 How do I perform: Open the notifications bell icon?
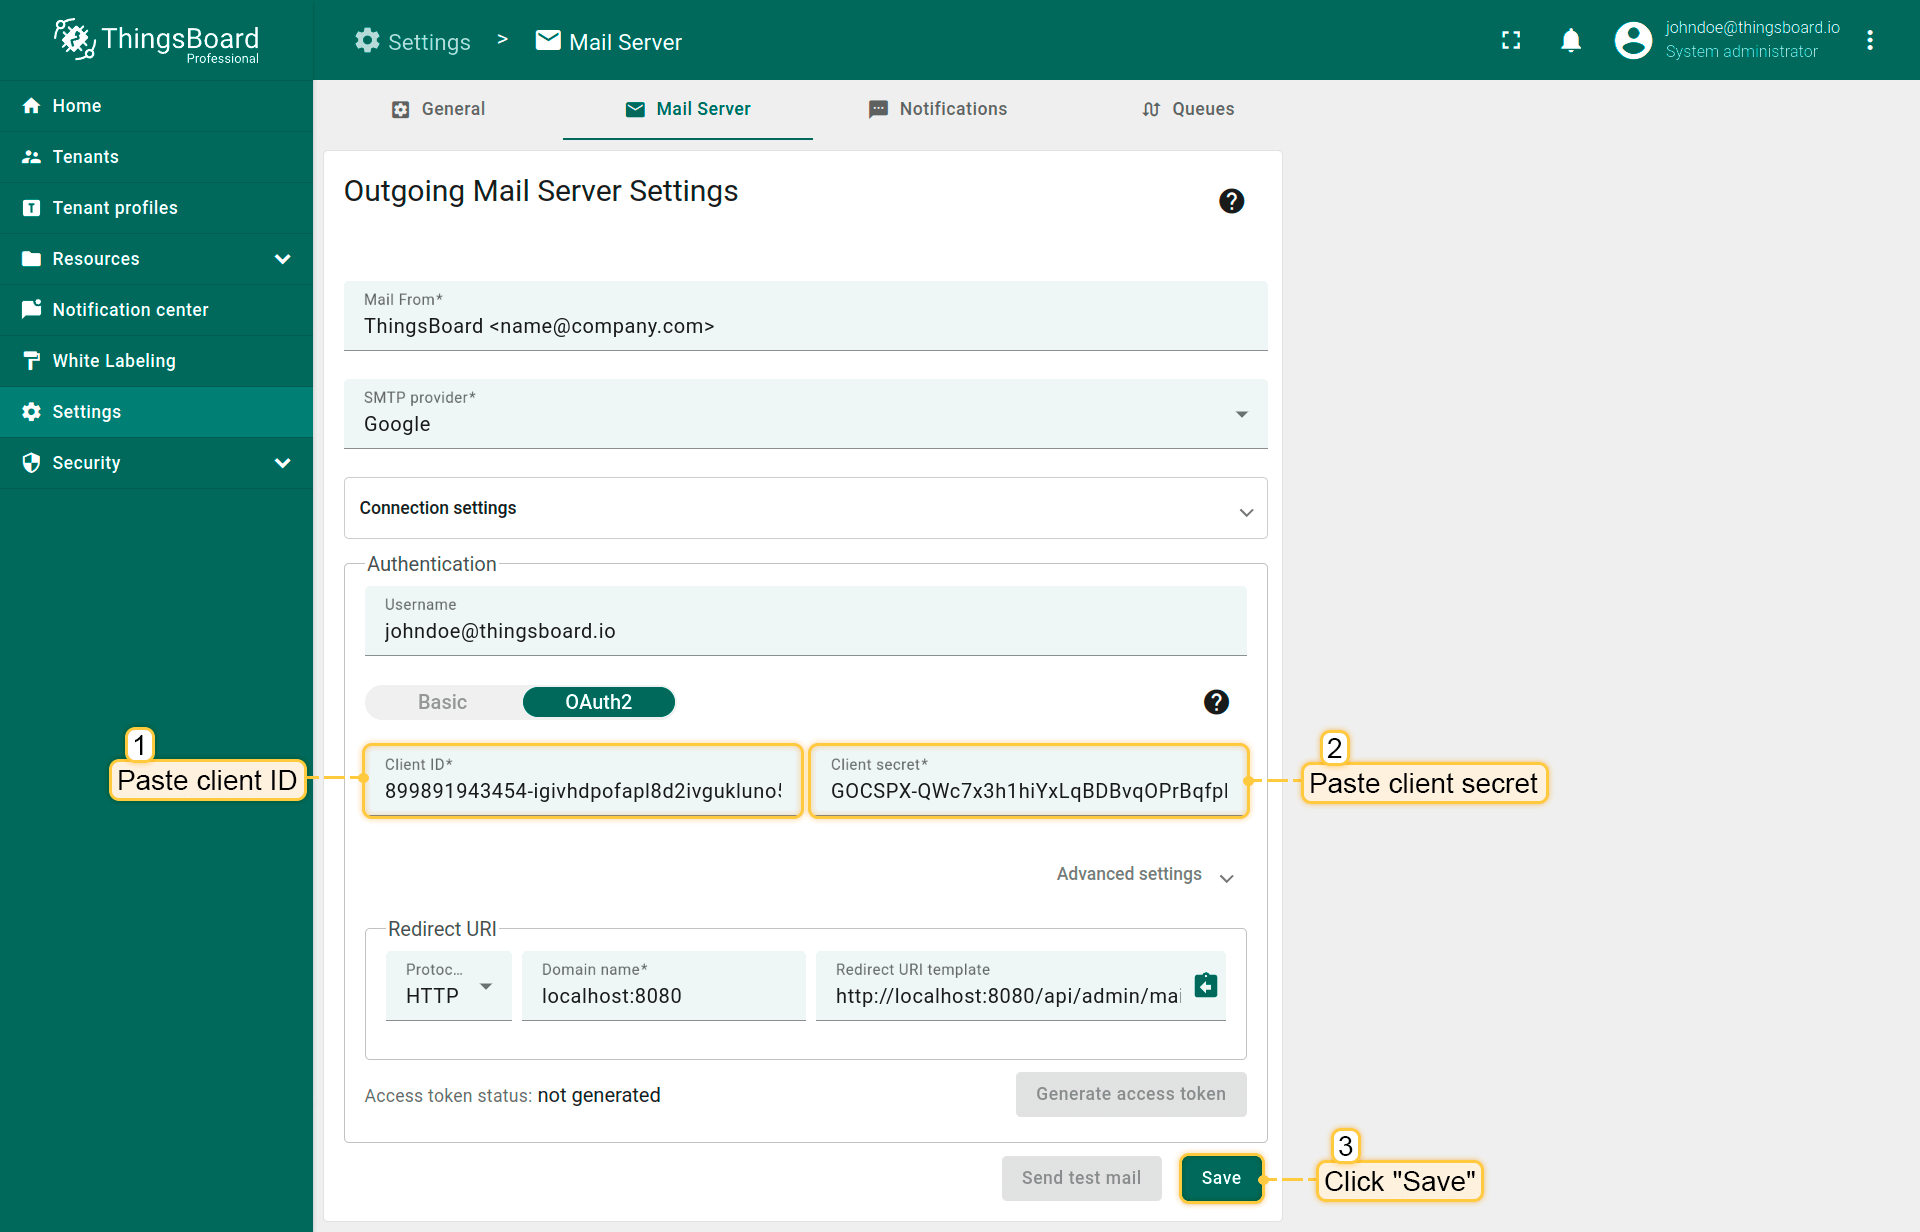[1571, 40]
